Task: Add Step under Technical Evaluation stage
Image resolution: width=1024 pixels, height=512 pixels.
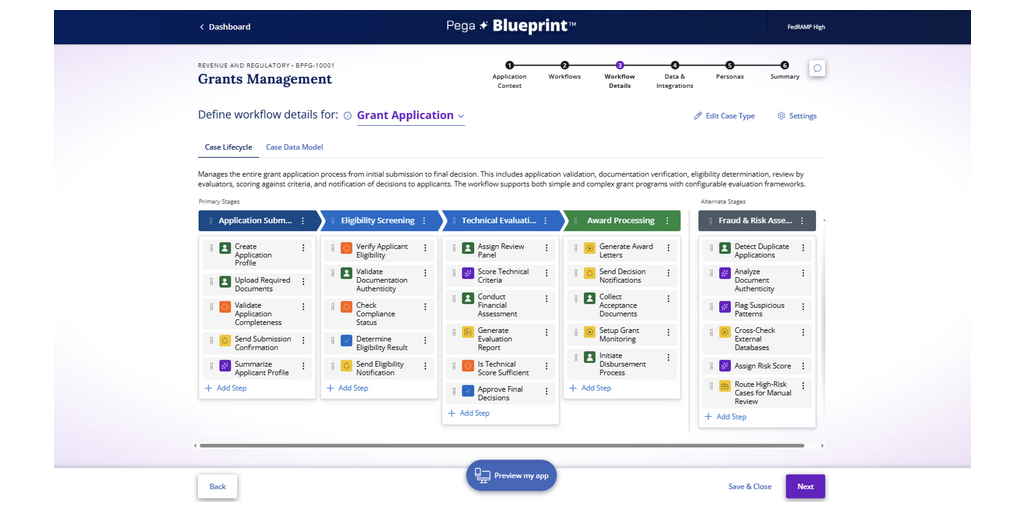Action: [469, 413]
